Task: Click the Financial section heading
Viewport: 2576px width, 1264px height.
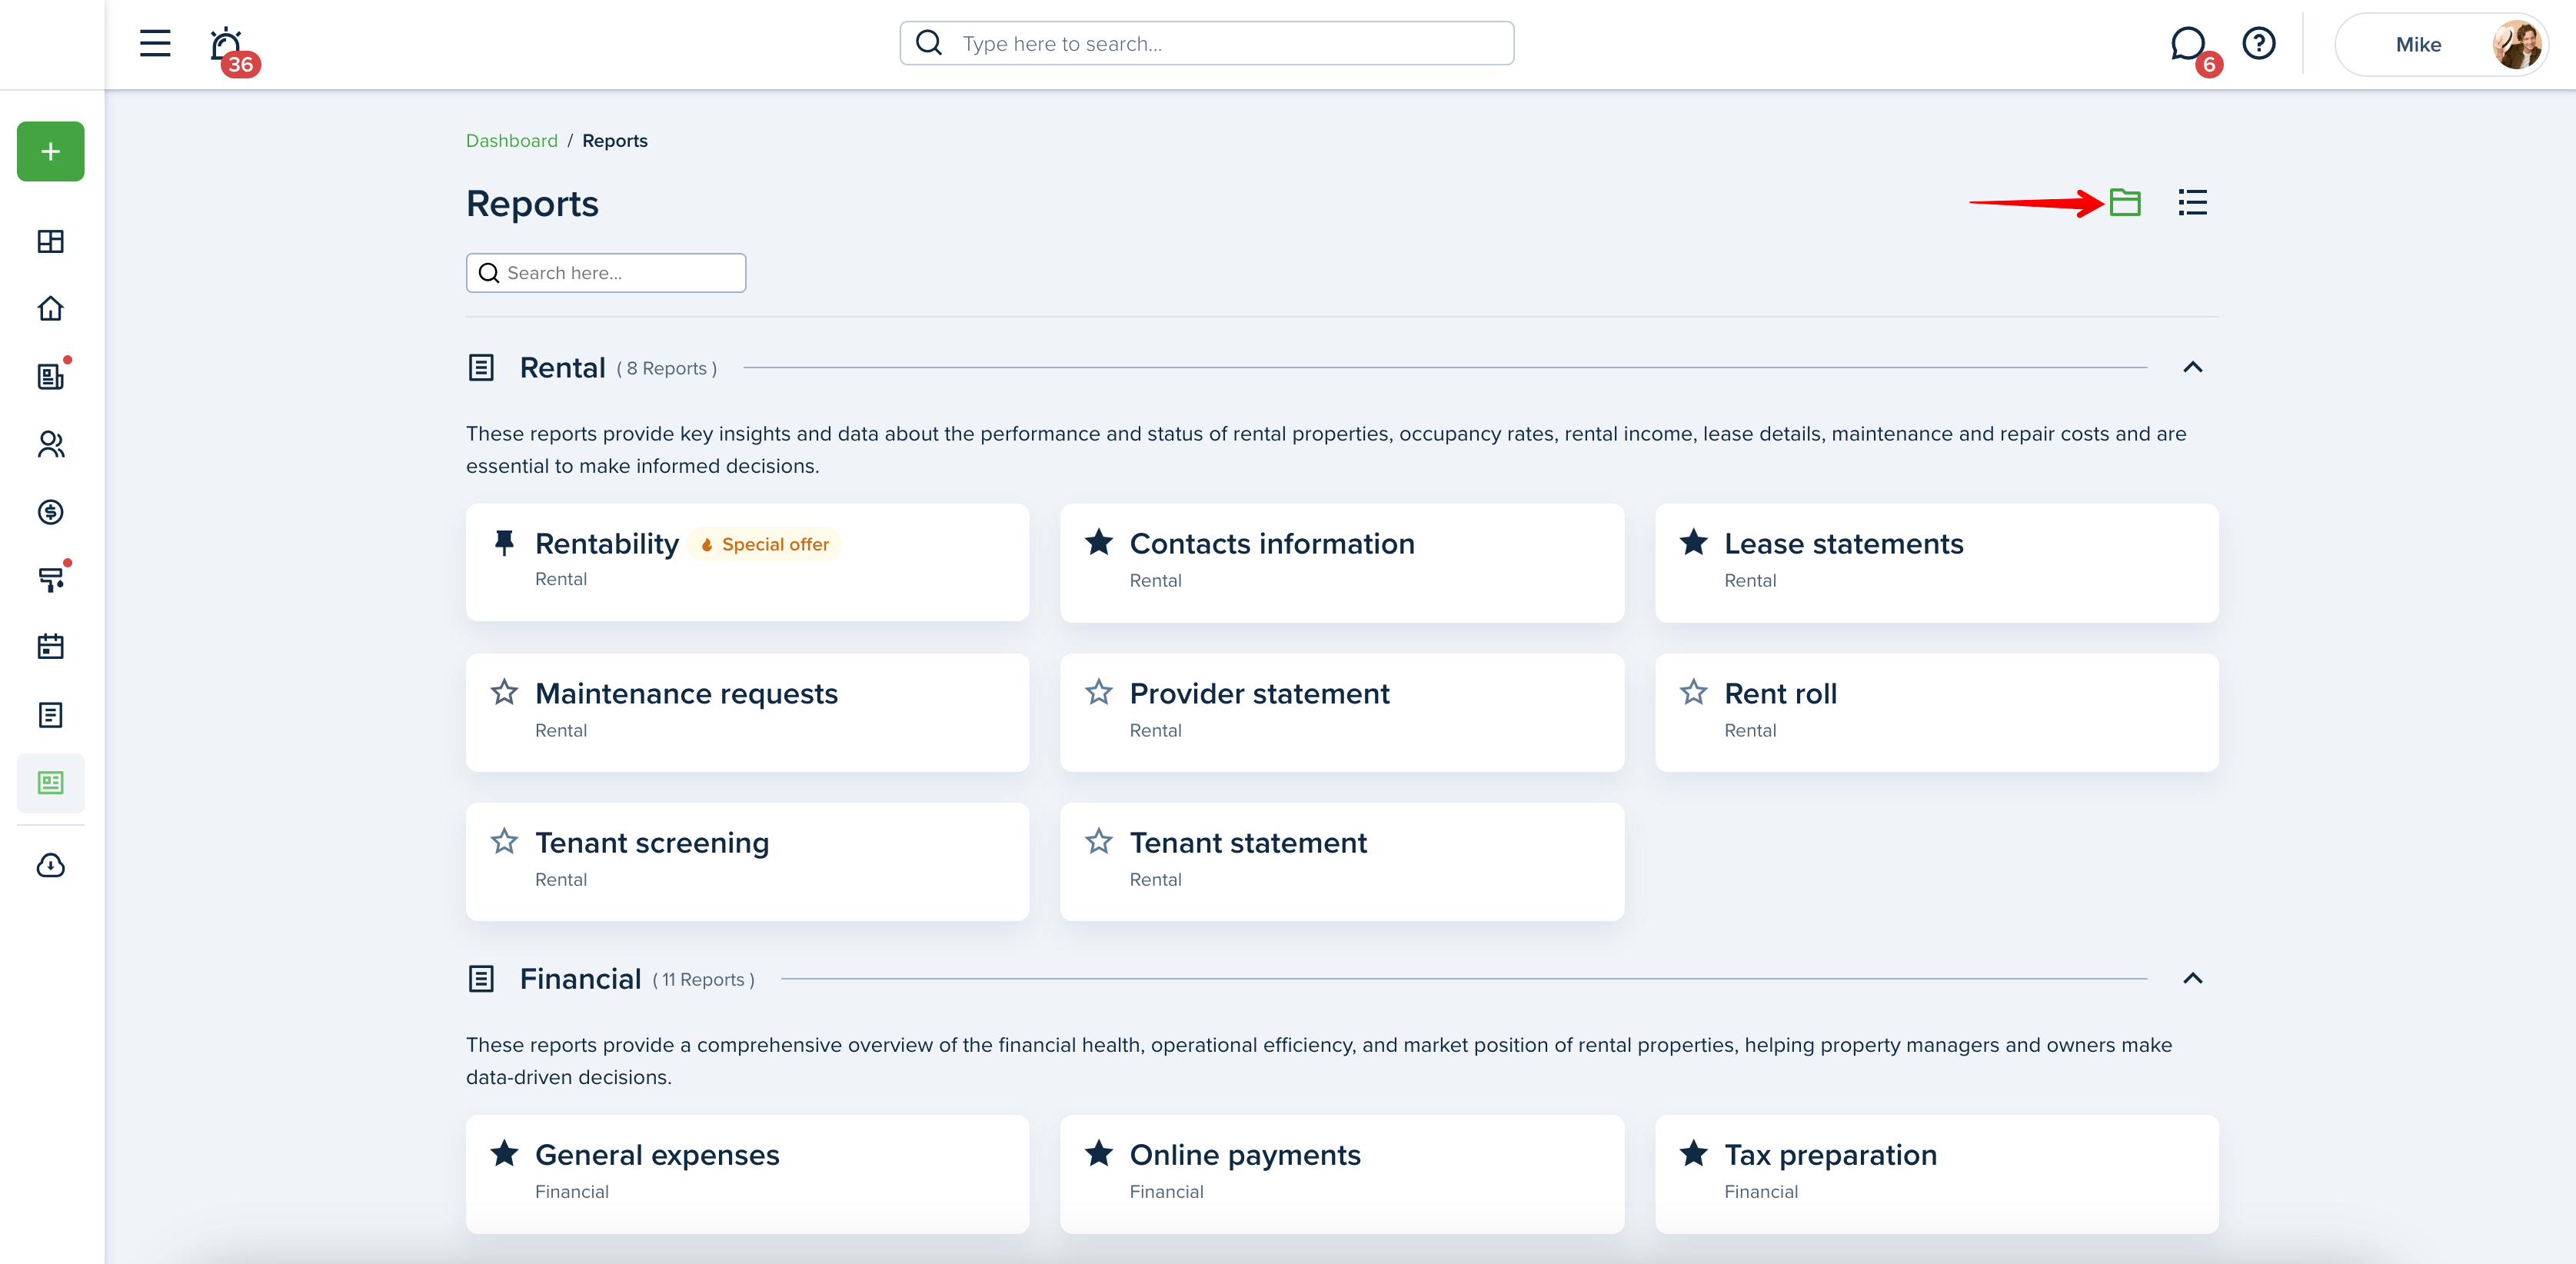Action: tap(580, 979)
